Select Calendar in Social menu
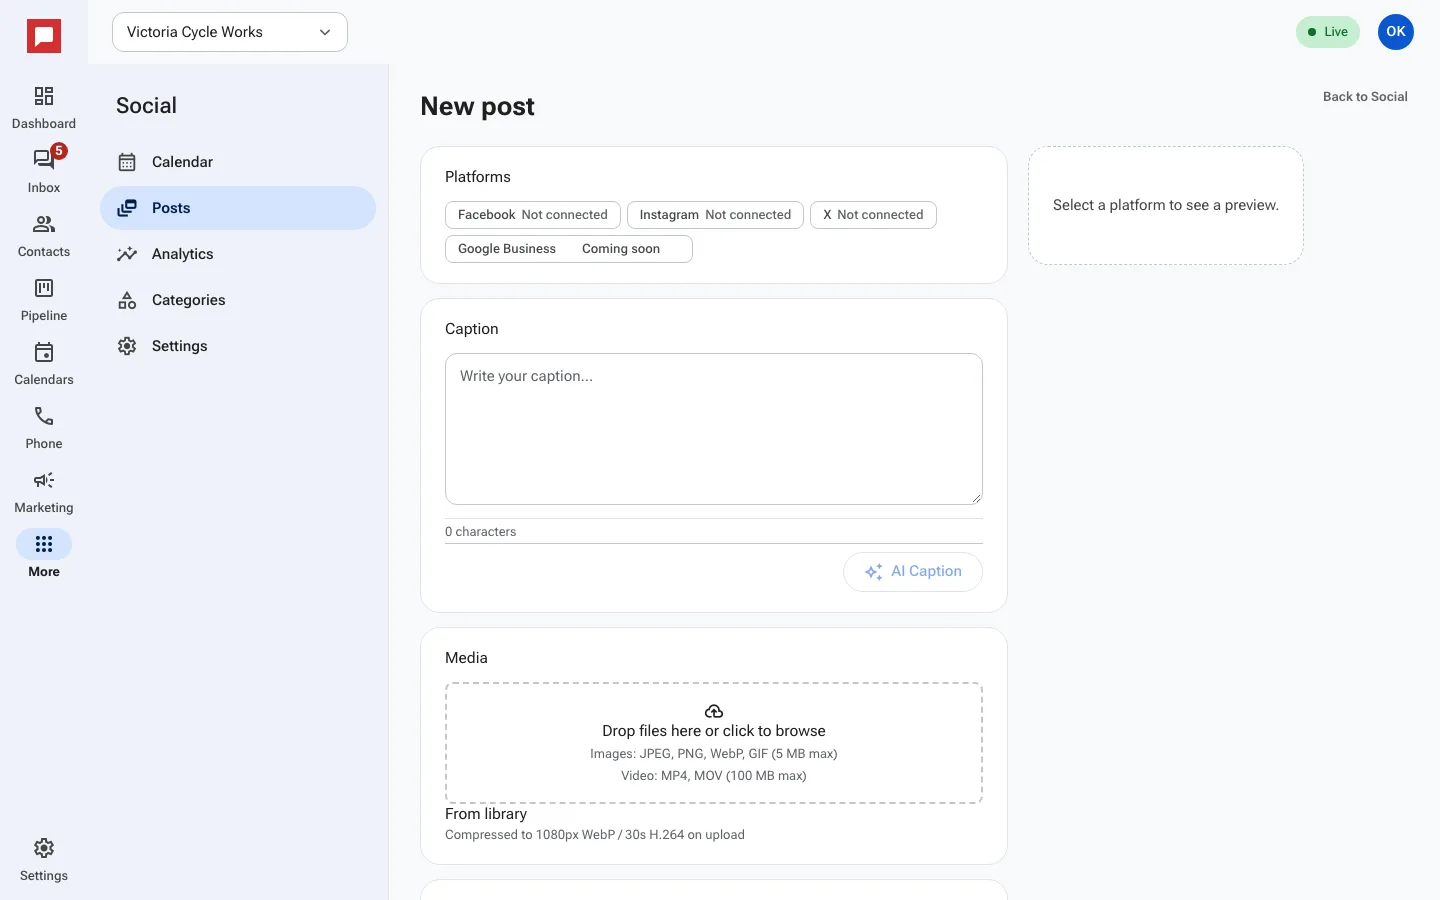The height and width of the screenshot is (900, 1440). 238,162
